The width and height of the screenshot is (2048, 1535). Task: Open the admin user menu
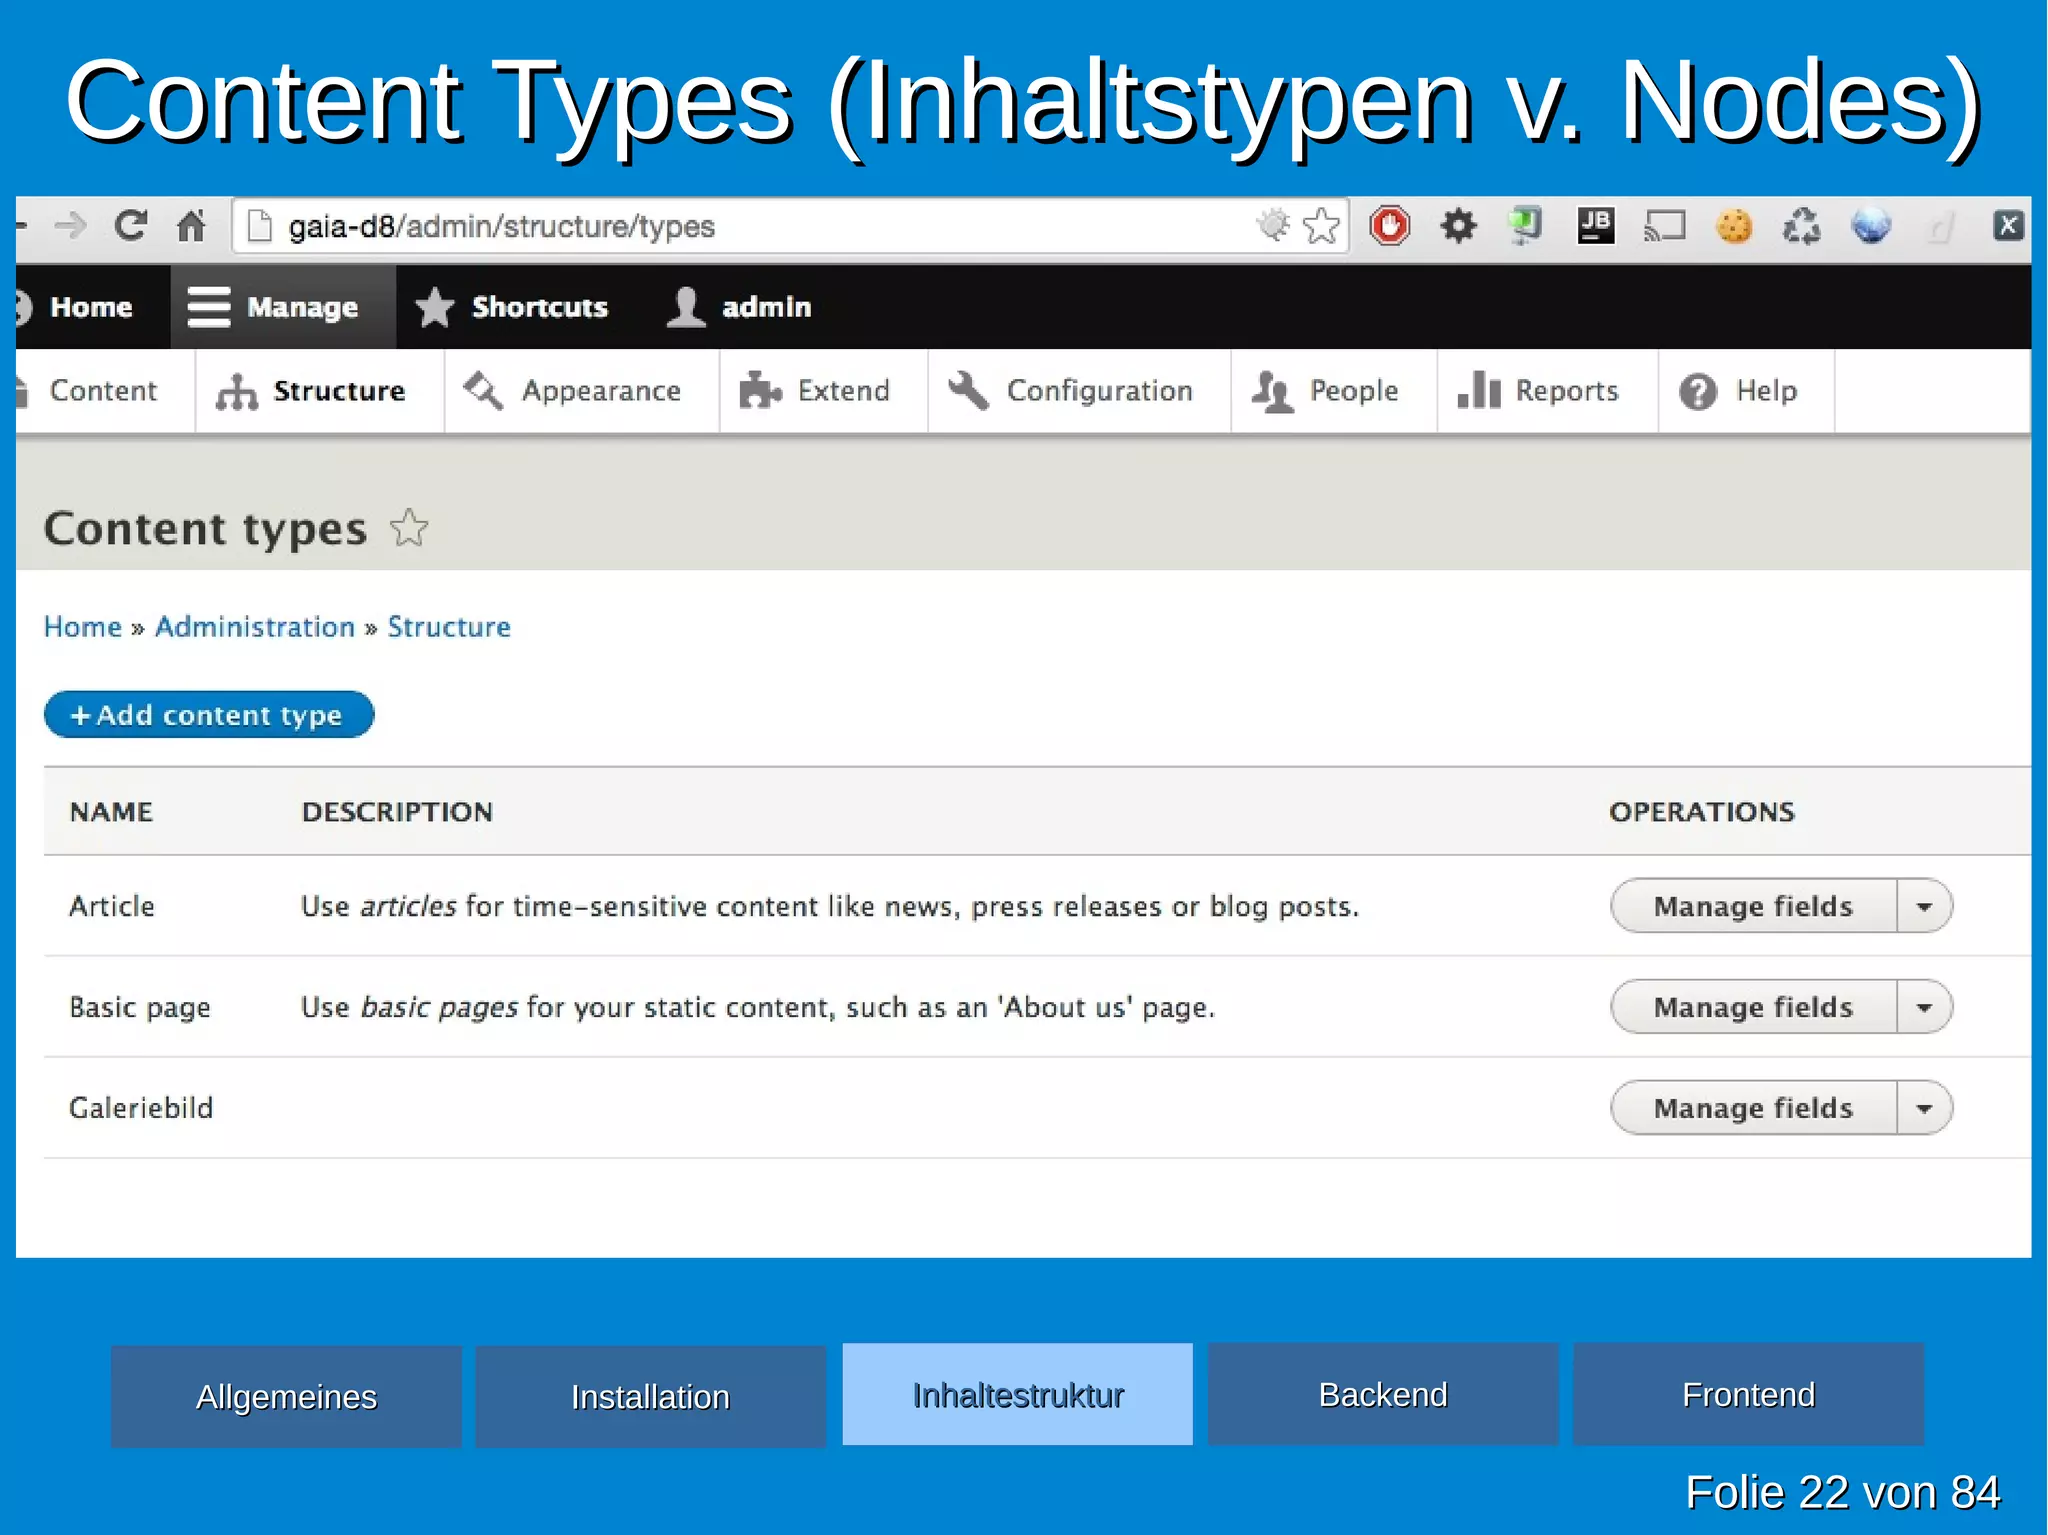click(x=739, y=307)
